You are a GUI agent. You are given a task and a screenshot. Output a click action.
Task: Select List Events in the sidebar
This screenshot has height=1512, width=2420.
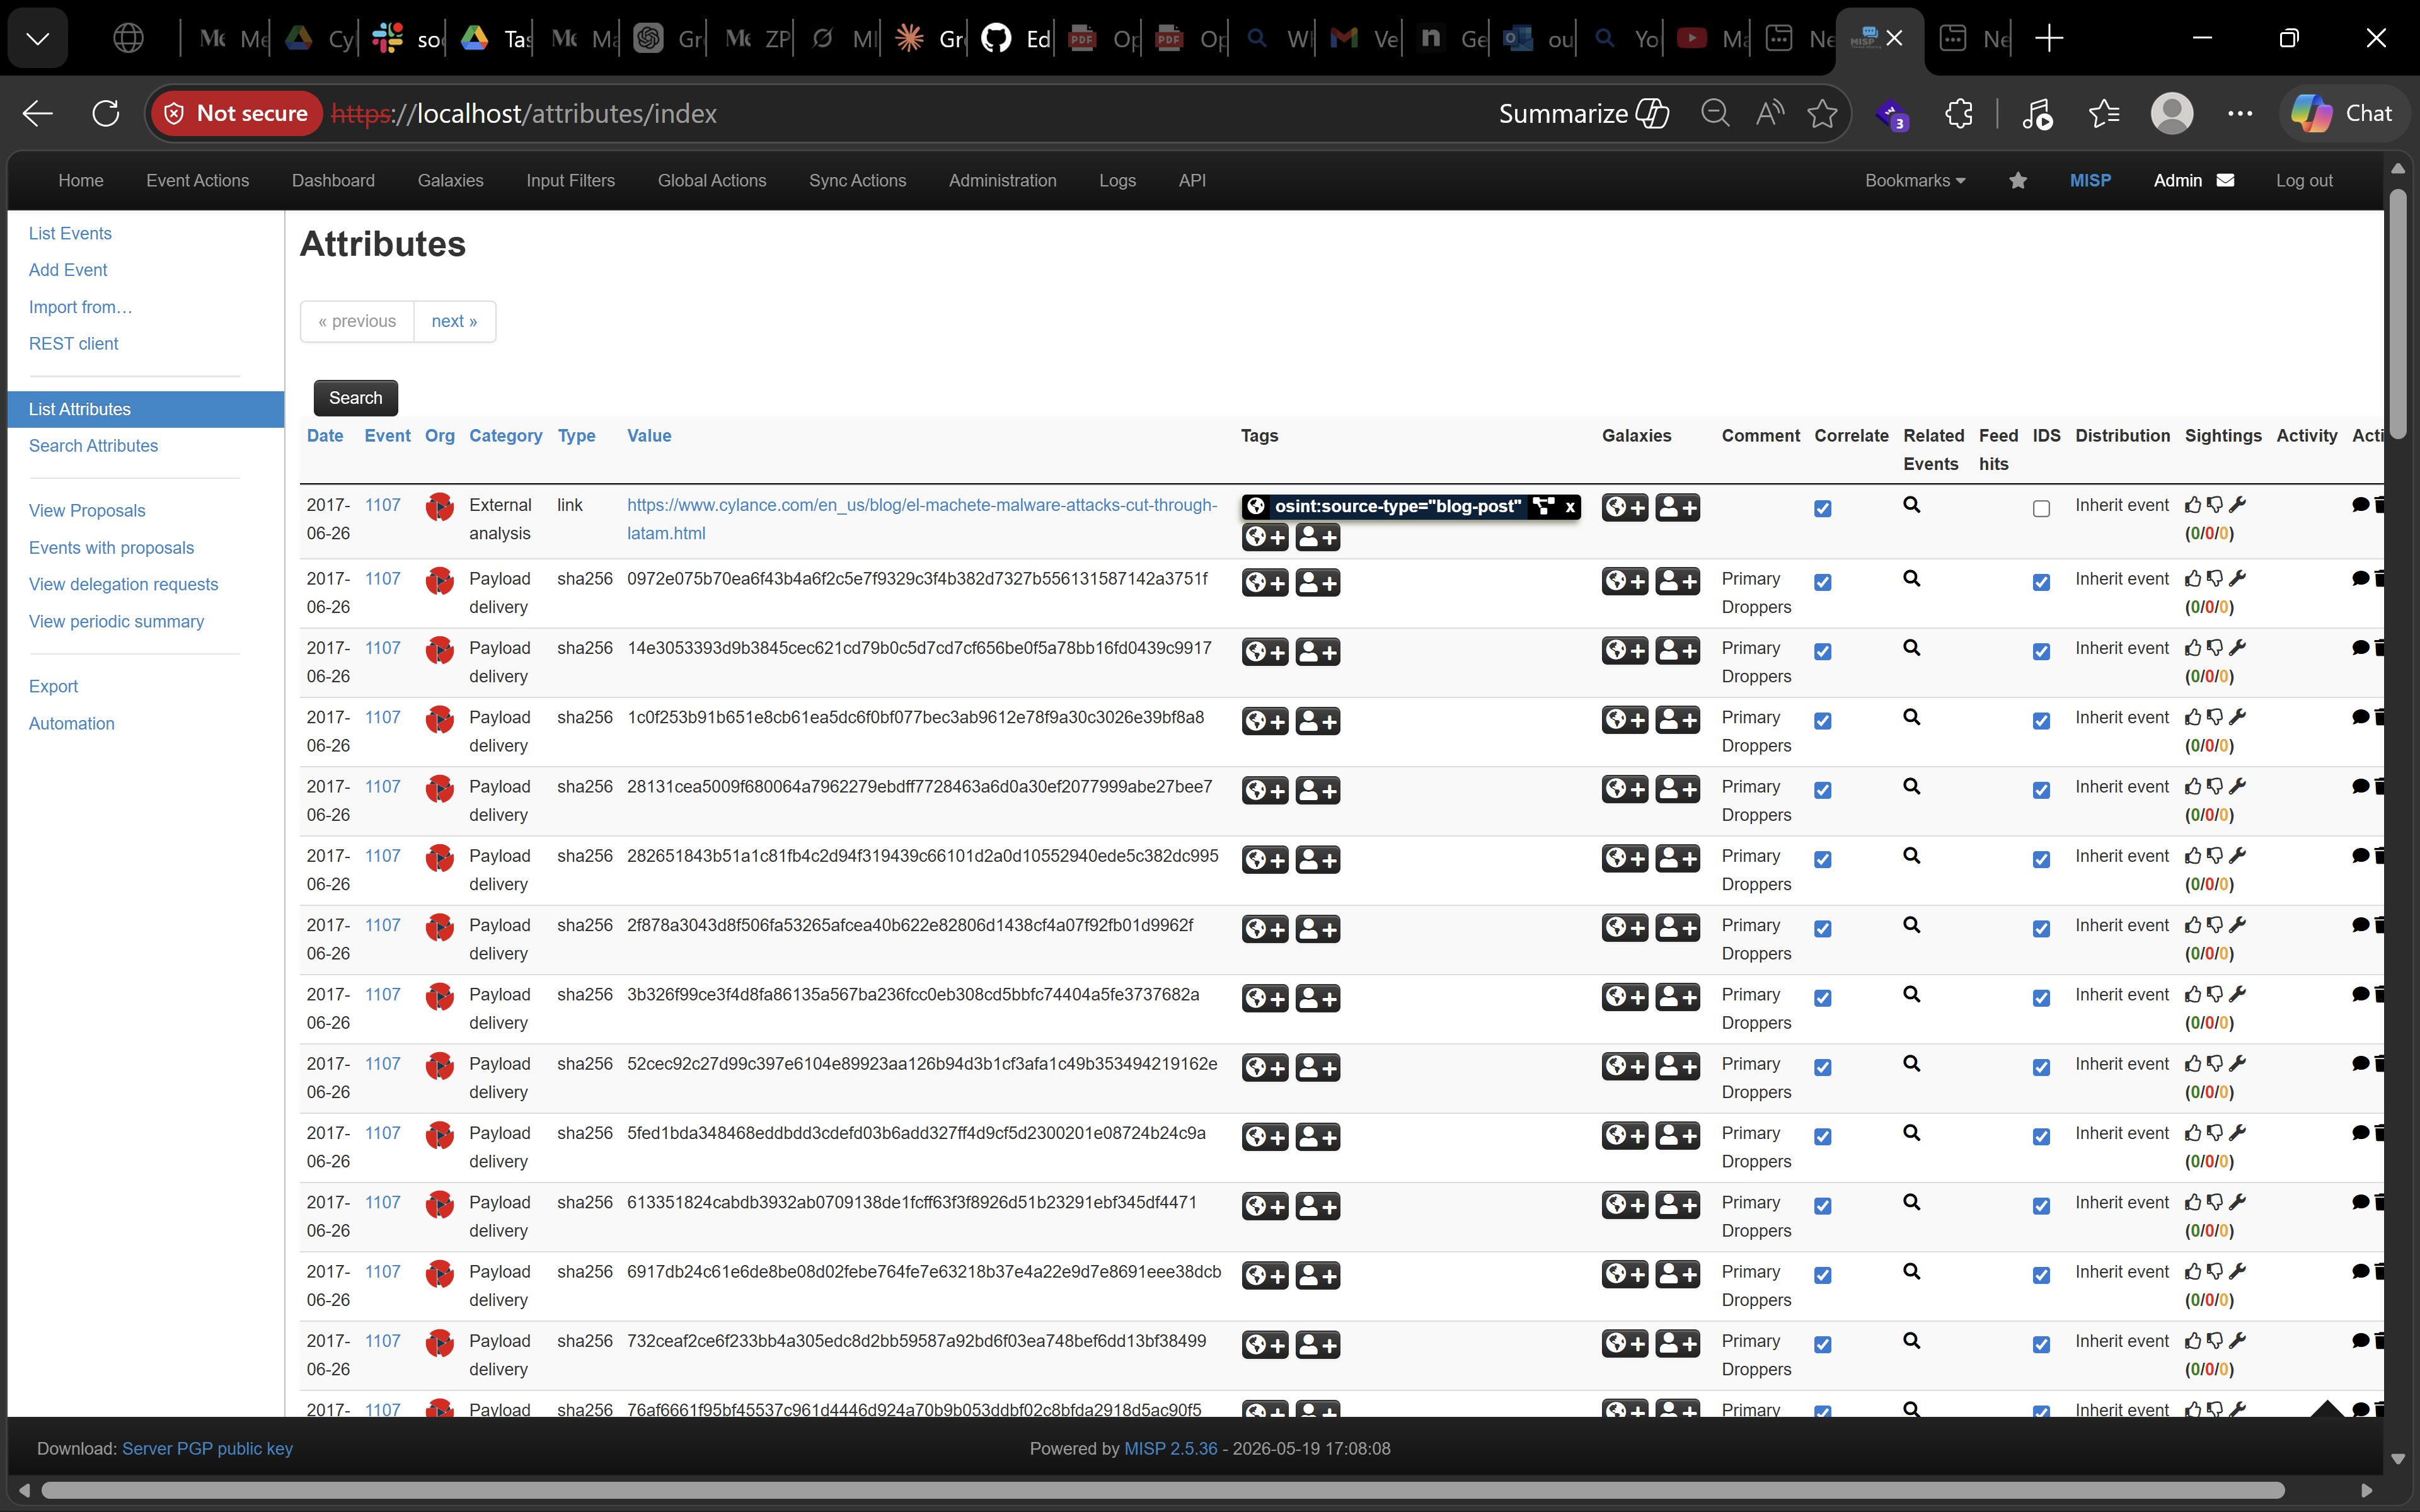click(70, 233)
